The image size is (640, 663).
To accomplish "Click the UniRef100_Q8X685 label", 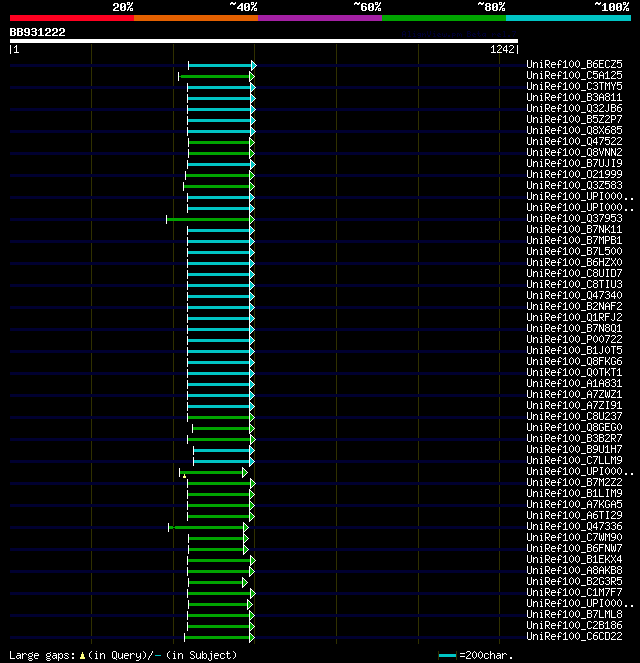I will tap(574, 130).
